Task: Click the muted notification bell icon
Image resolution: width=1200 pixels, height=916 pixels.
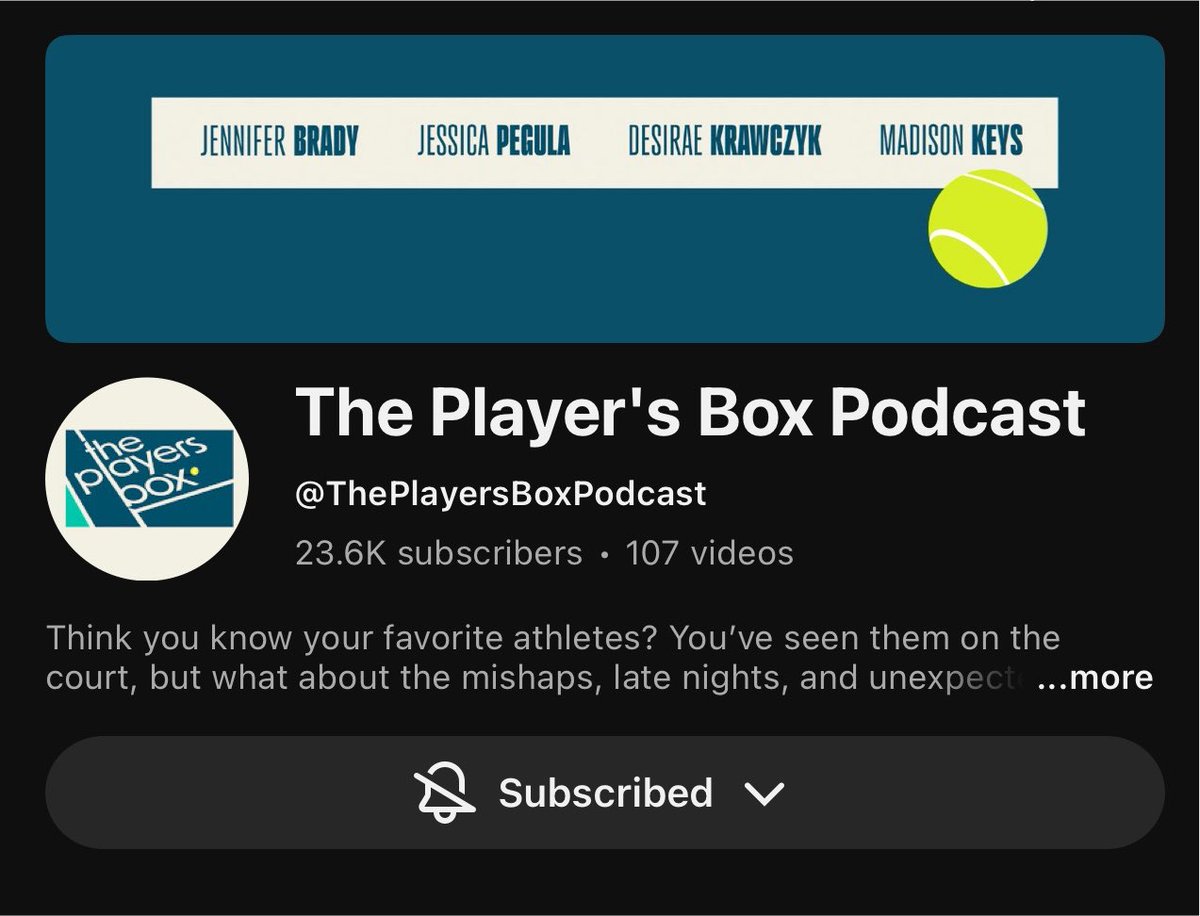Action: coord(445,793)
